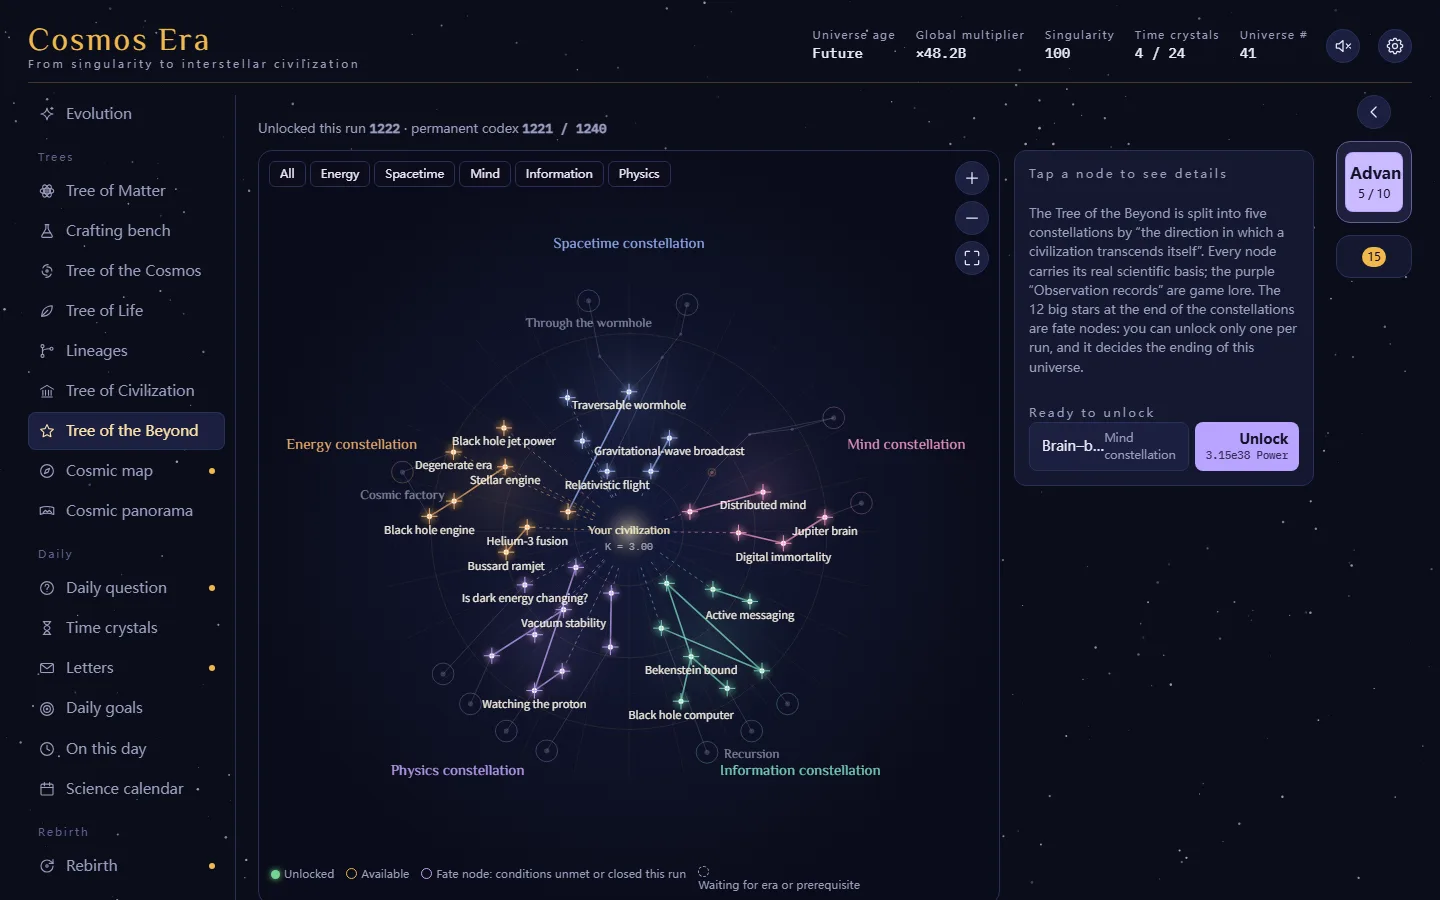Image resolution: width=1440 pixels, height=900 pixels.
Task: Open the Cosmic map
Action: click(x=126, y=471)
